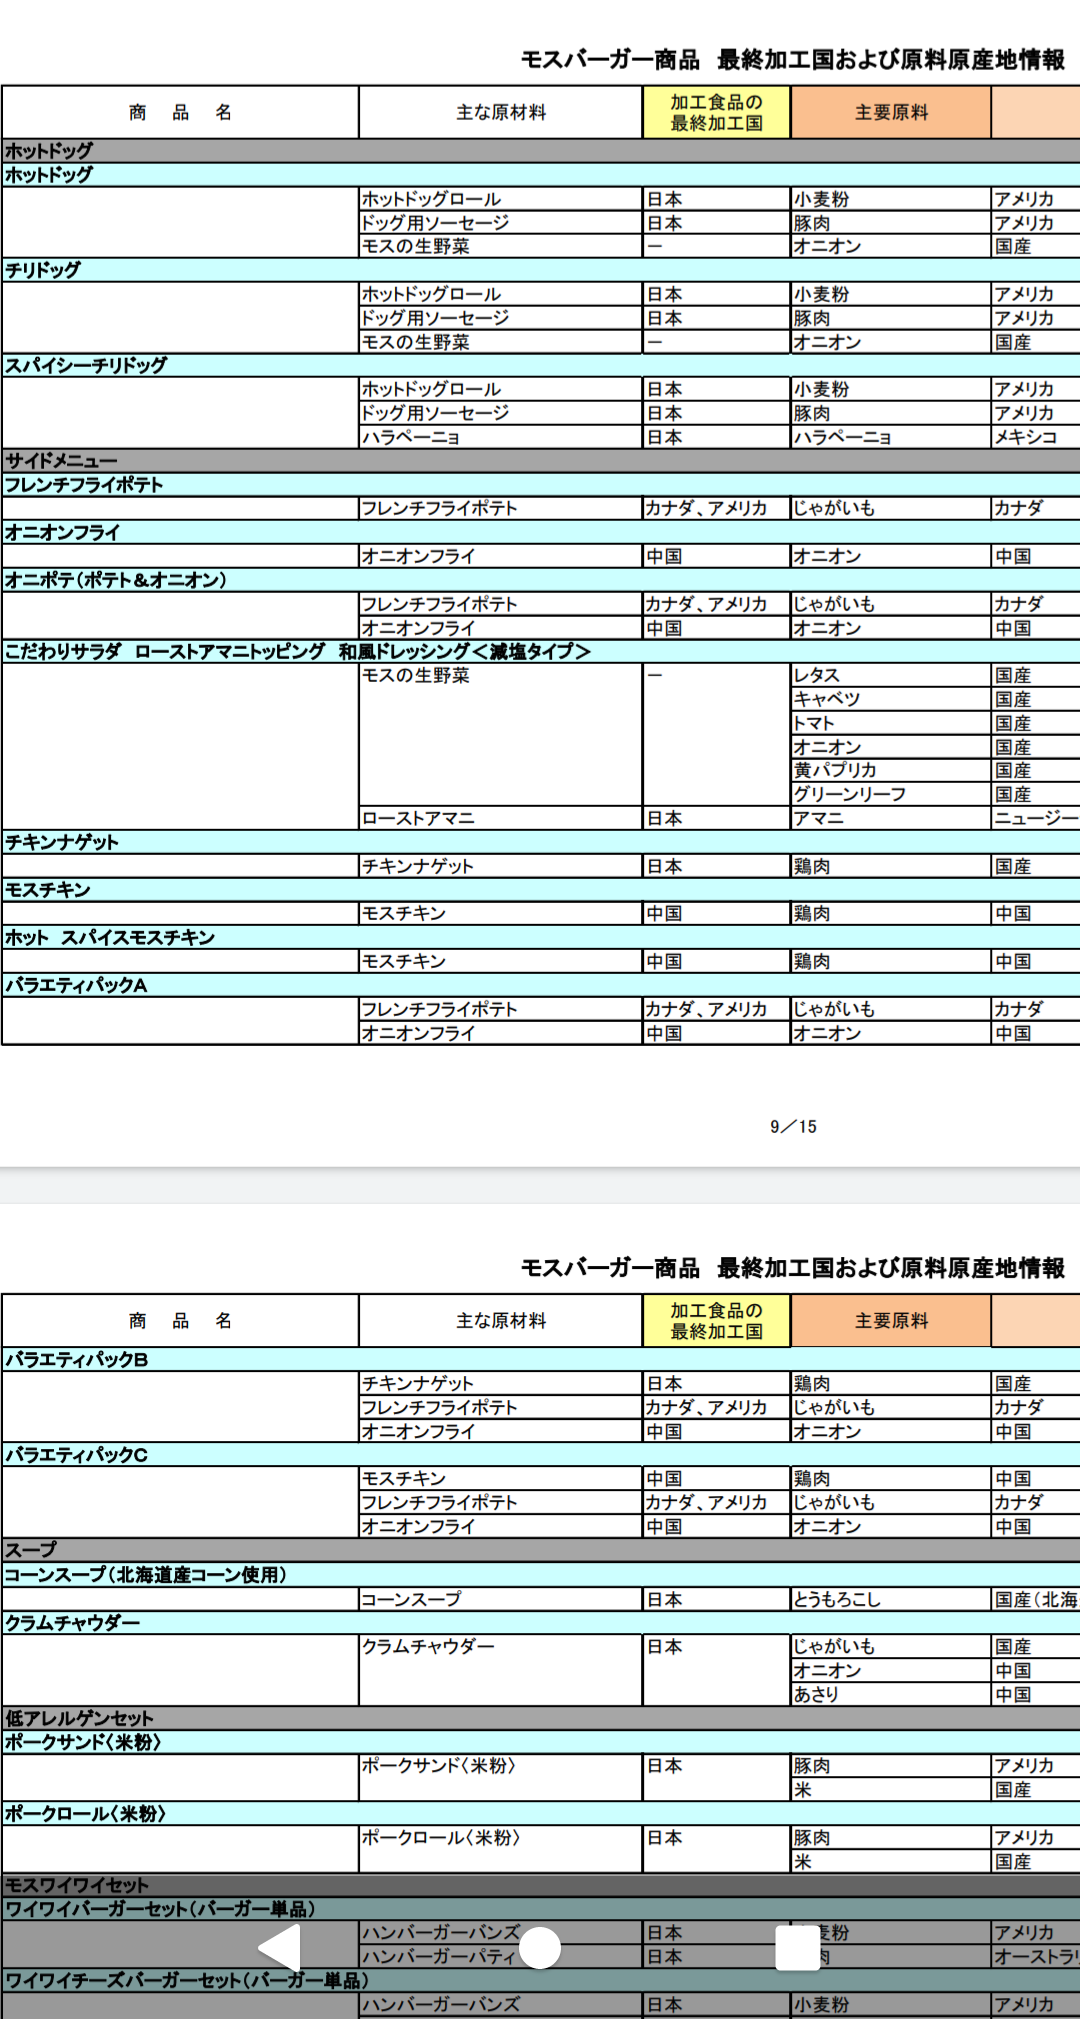
Task: Tap ドッグ用ソーセージ under スパイシーチリドッグ
Action: coord(500,413)
